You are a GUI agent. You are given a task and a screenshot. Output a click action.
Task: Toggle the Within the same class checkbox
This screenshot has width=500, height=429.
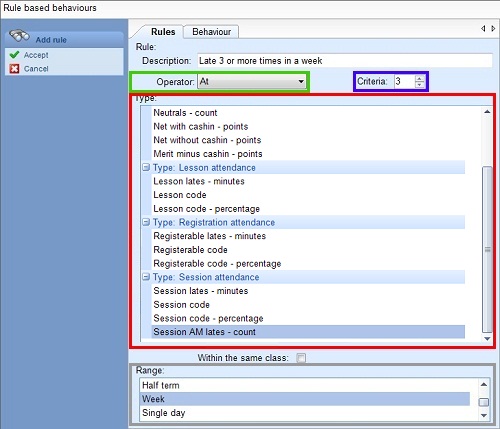[301, 358]
